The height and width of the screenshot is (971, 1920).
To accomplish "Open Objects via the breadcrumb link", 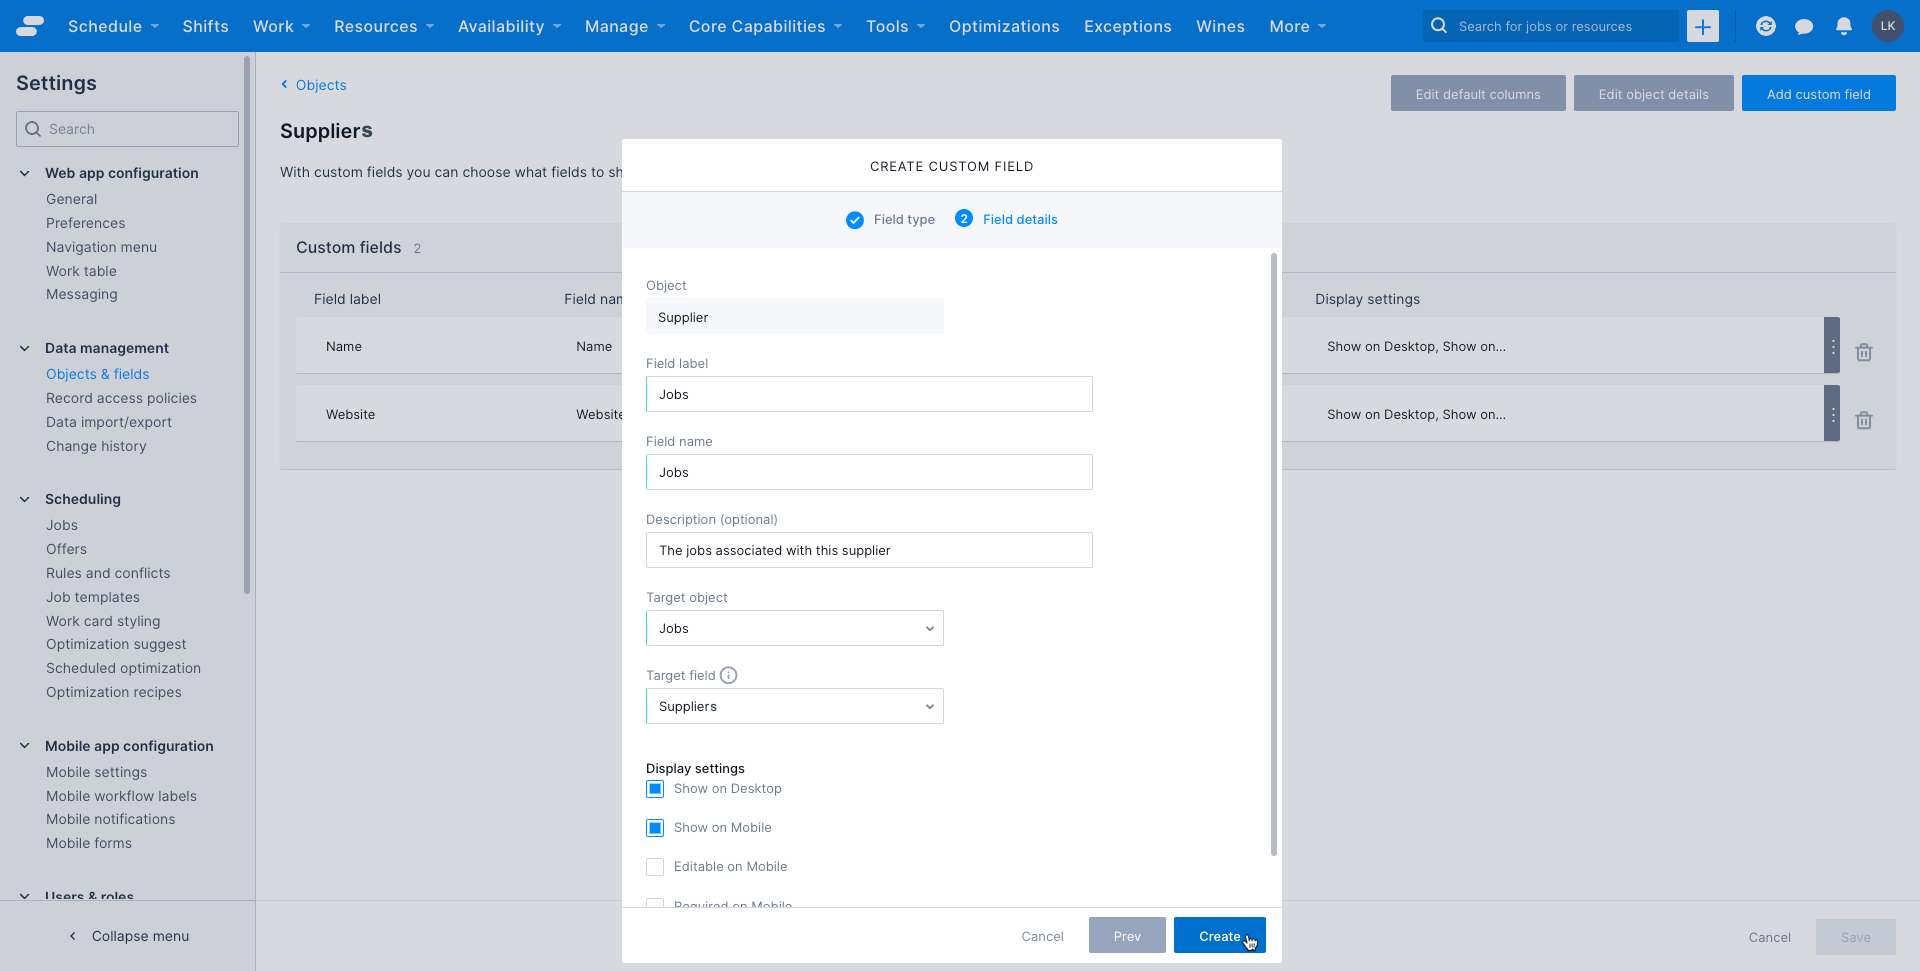I will click(x=320, y=85).
